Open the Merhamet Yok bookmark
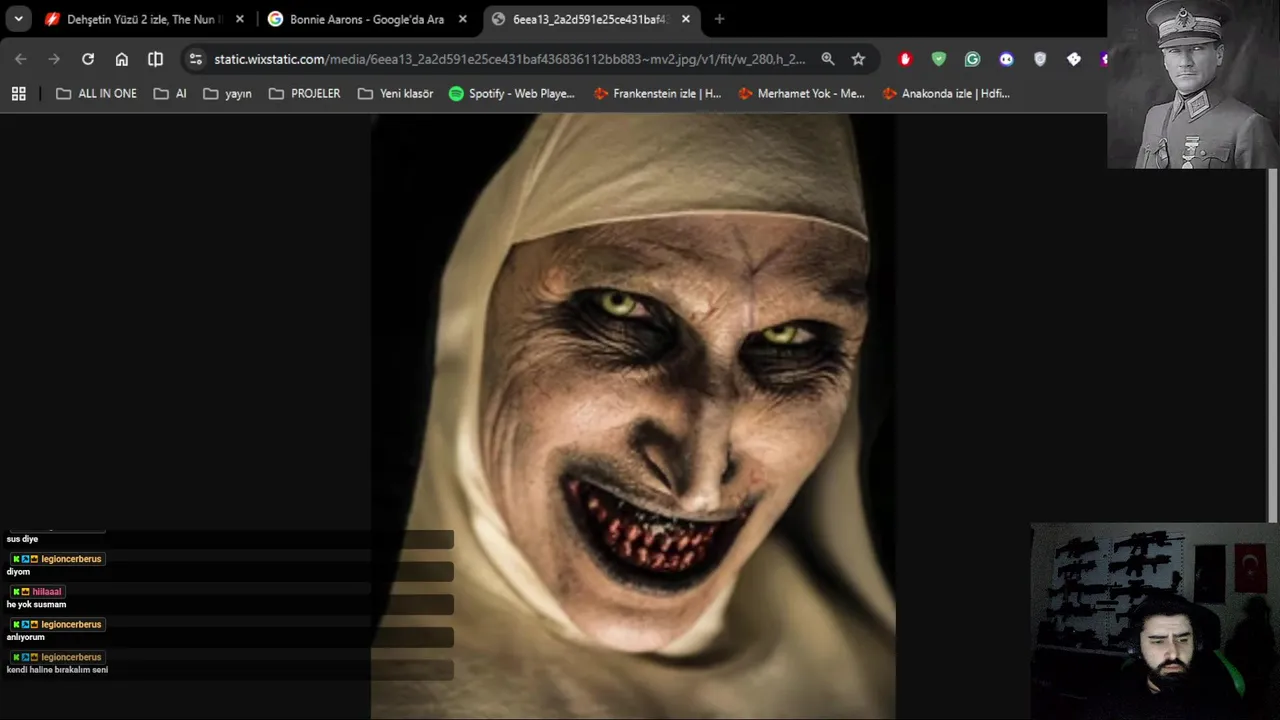The image size is (1280, 720). (801, 93)
